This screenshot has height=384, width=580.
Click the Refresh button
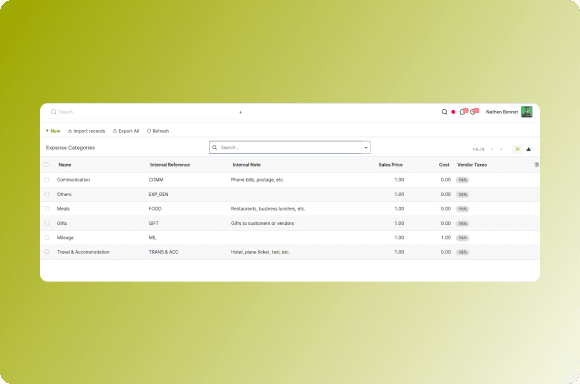158,131
